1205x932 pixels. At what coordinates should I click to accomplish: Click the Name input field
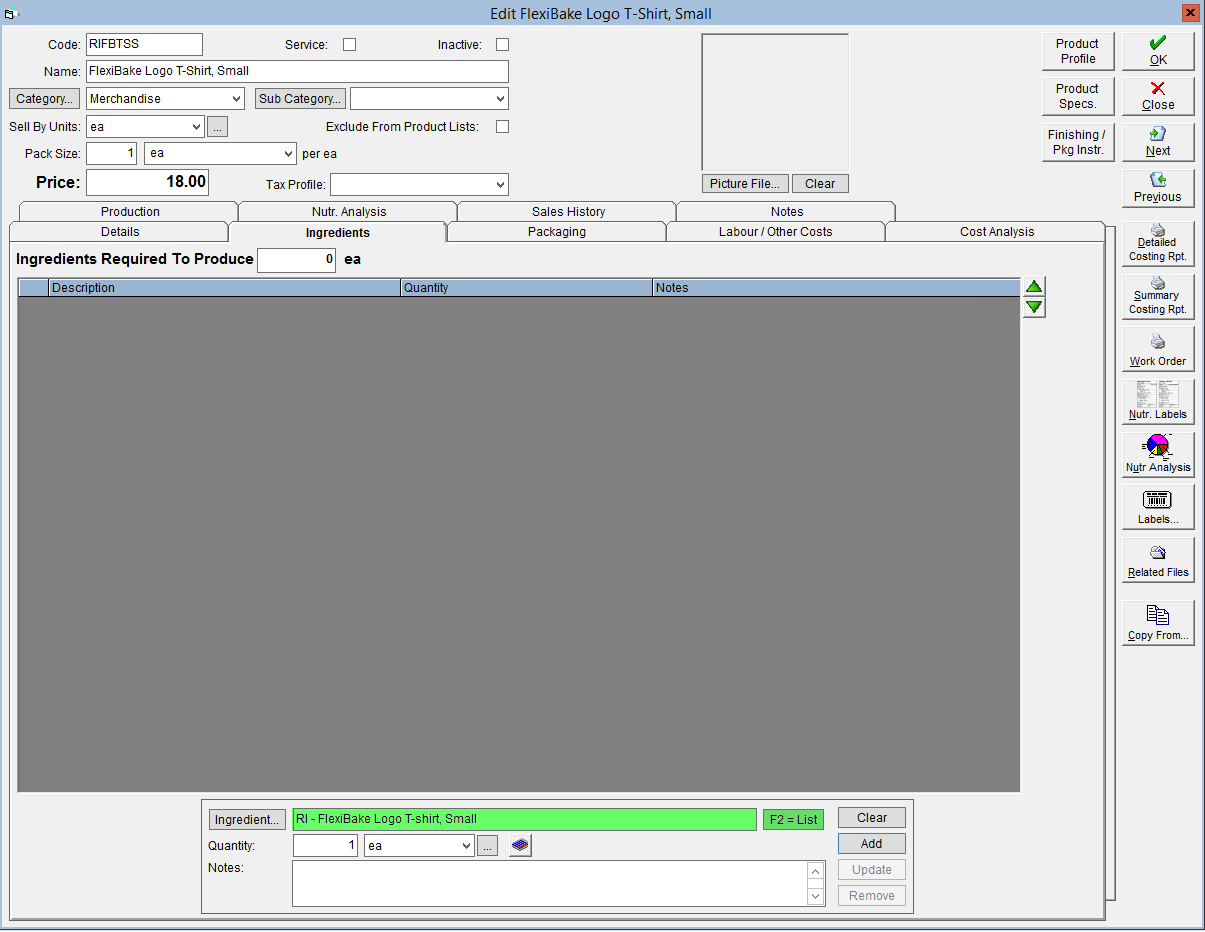pyautogui.click(x=297, y=72)
